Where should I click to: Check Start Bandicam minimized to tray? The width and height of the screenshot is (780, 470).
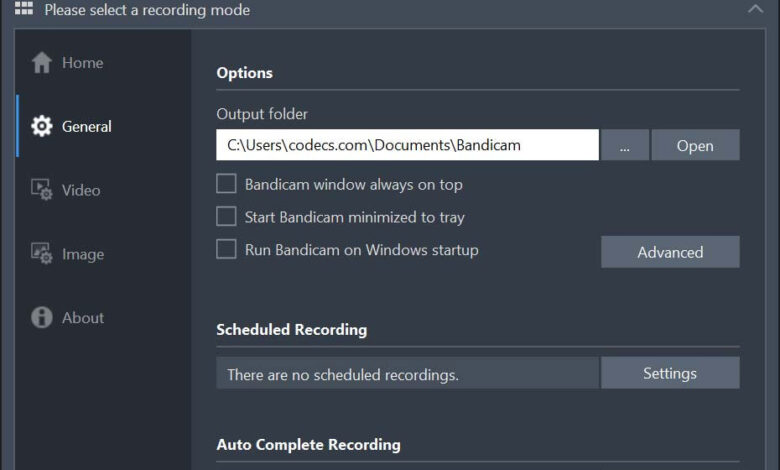pyautogui.click(x=226, y=216)
